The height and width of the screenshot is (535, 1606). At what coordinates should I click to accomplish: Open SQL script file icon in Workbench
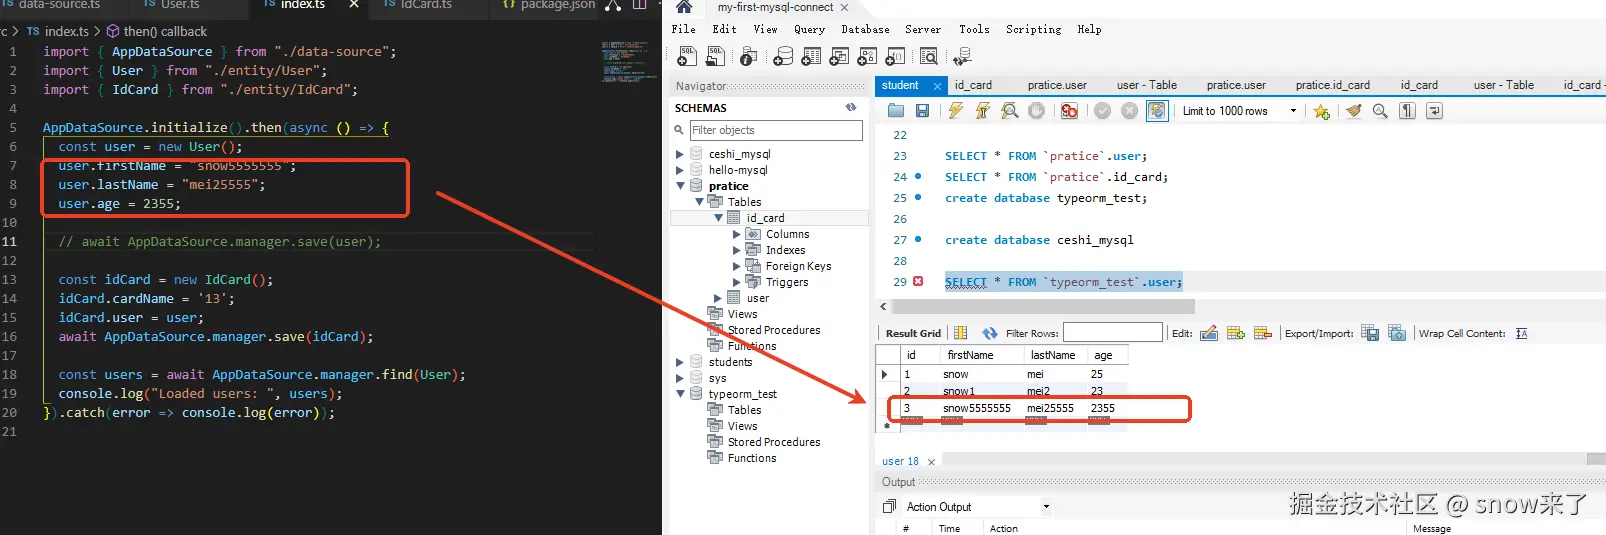pyautogui.click(x=715, y=56)
